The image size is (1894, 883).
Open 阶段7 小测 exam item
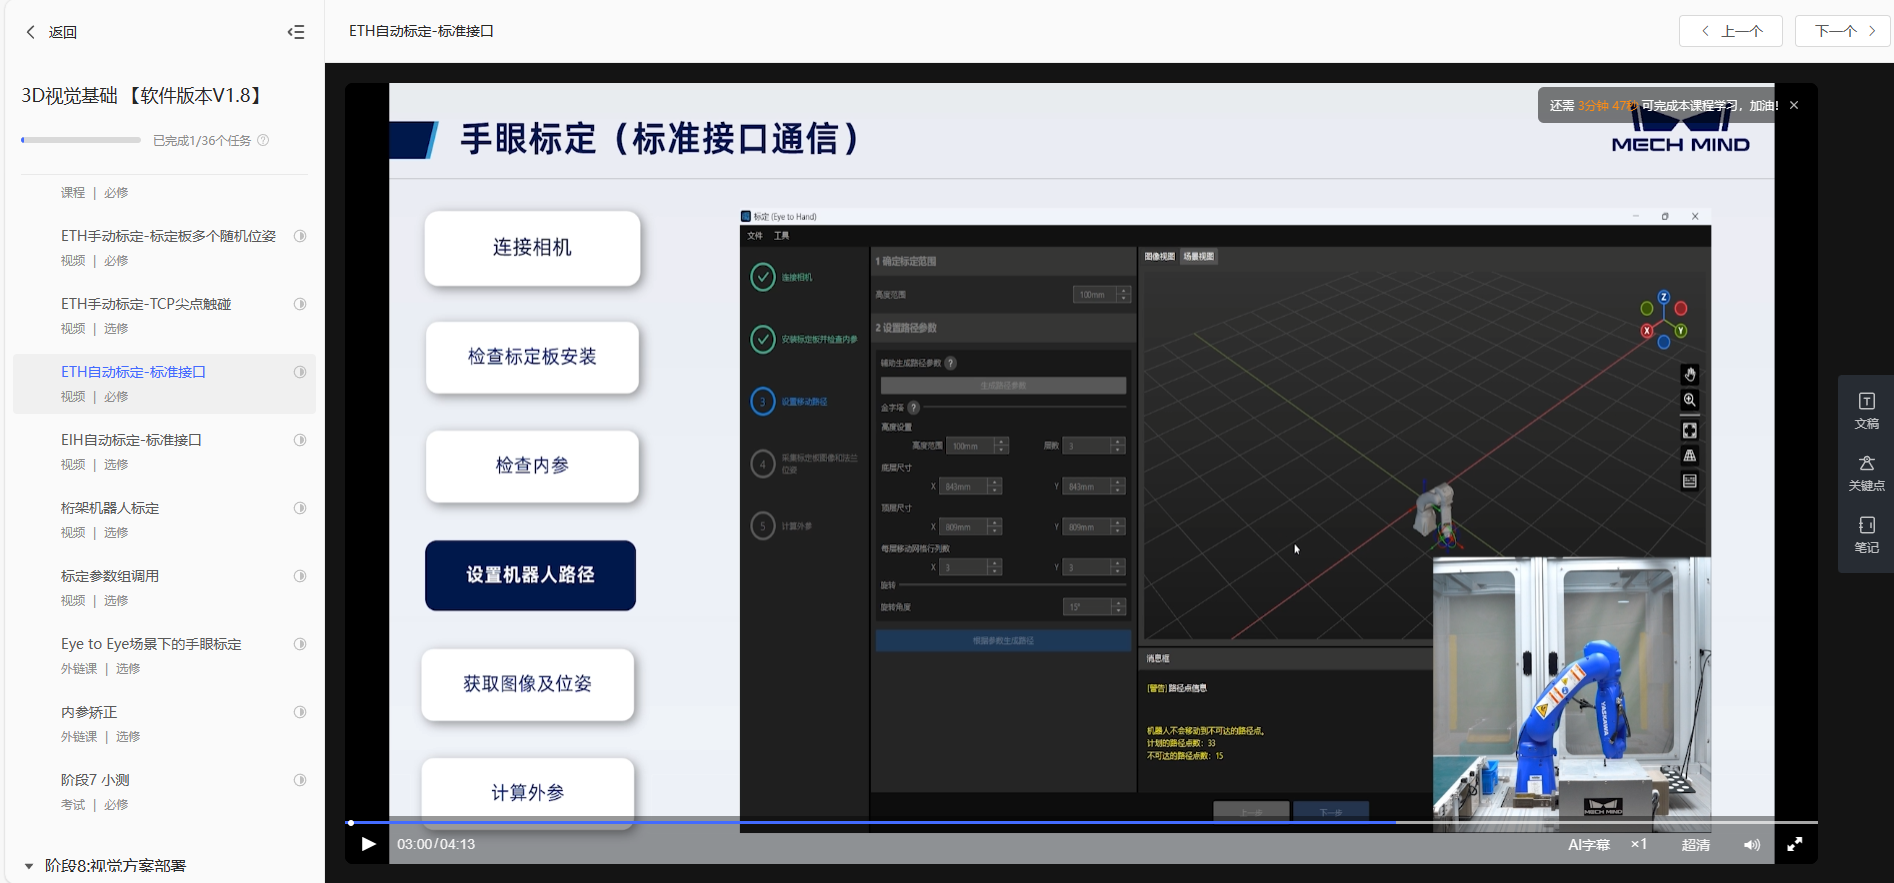(x=95, y=780)
